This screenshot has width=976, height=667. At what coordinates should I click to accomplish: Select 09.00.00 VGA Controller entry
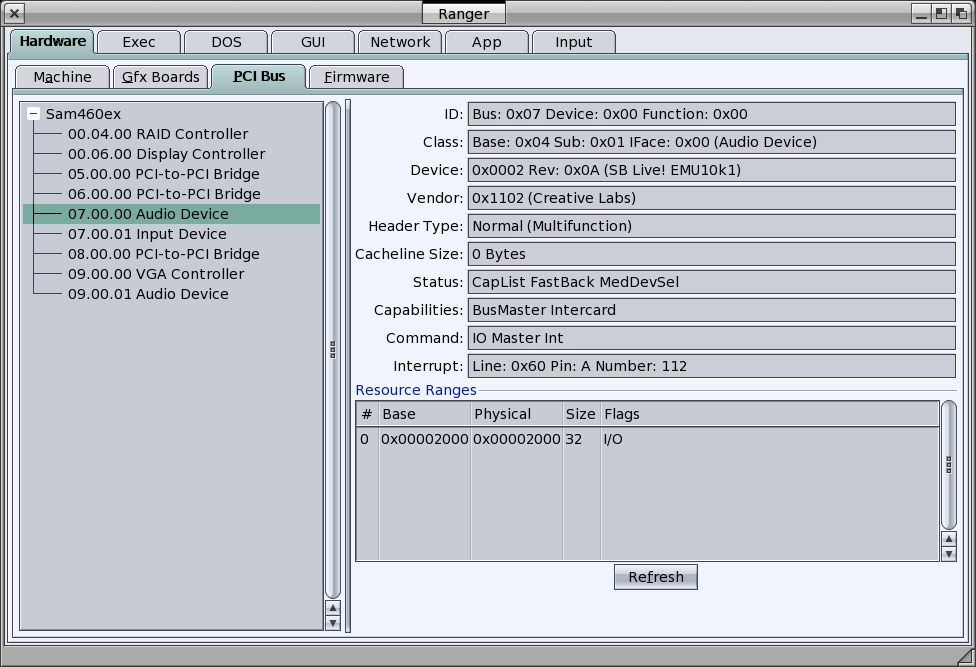pyautogui.click(x=155, y=274)
